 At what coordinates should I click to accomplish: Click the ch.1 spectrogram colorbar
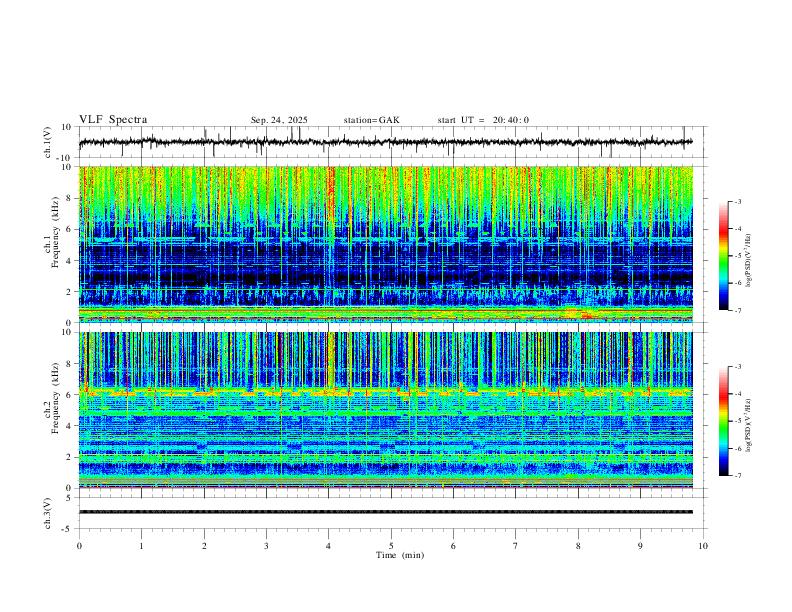[x=723, y=256]
